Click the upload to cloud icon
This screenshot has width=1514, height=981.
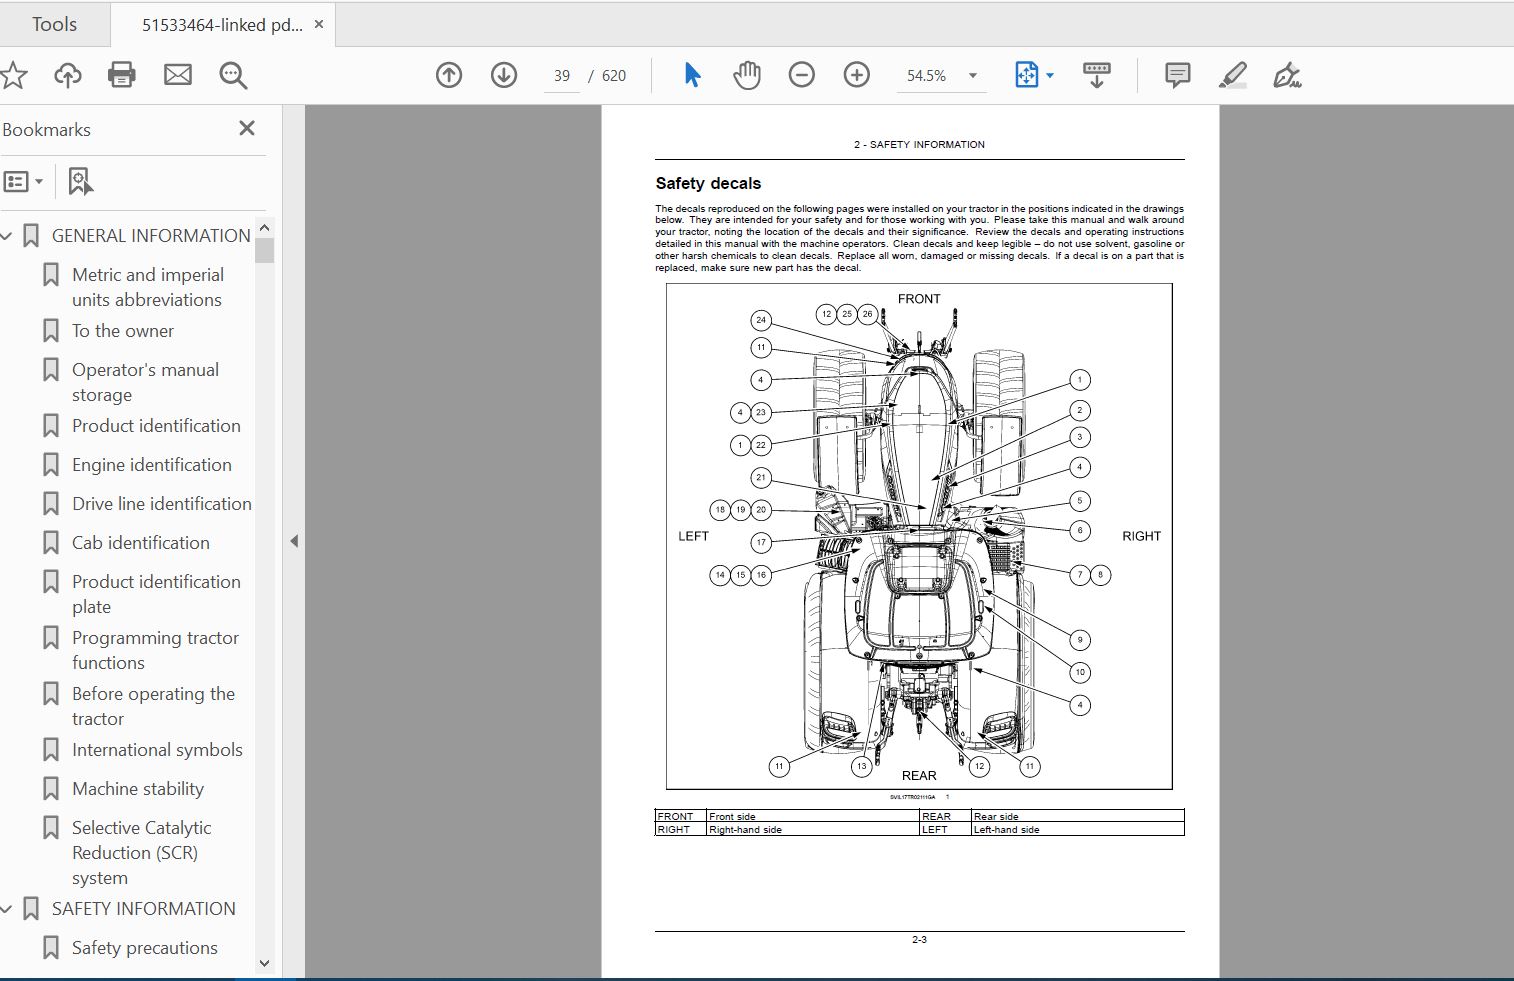coord(68,75)
